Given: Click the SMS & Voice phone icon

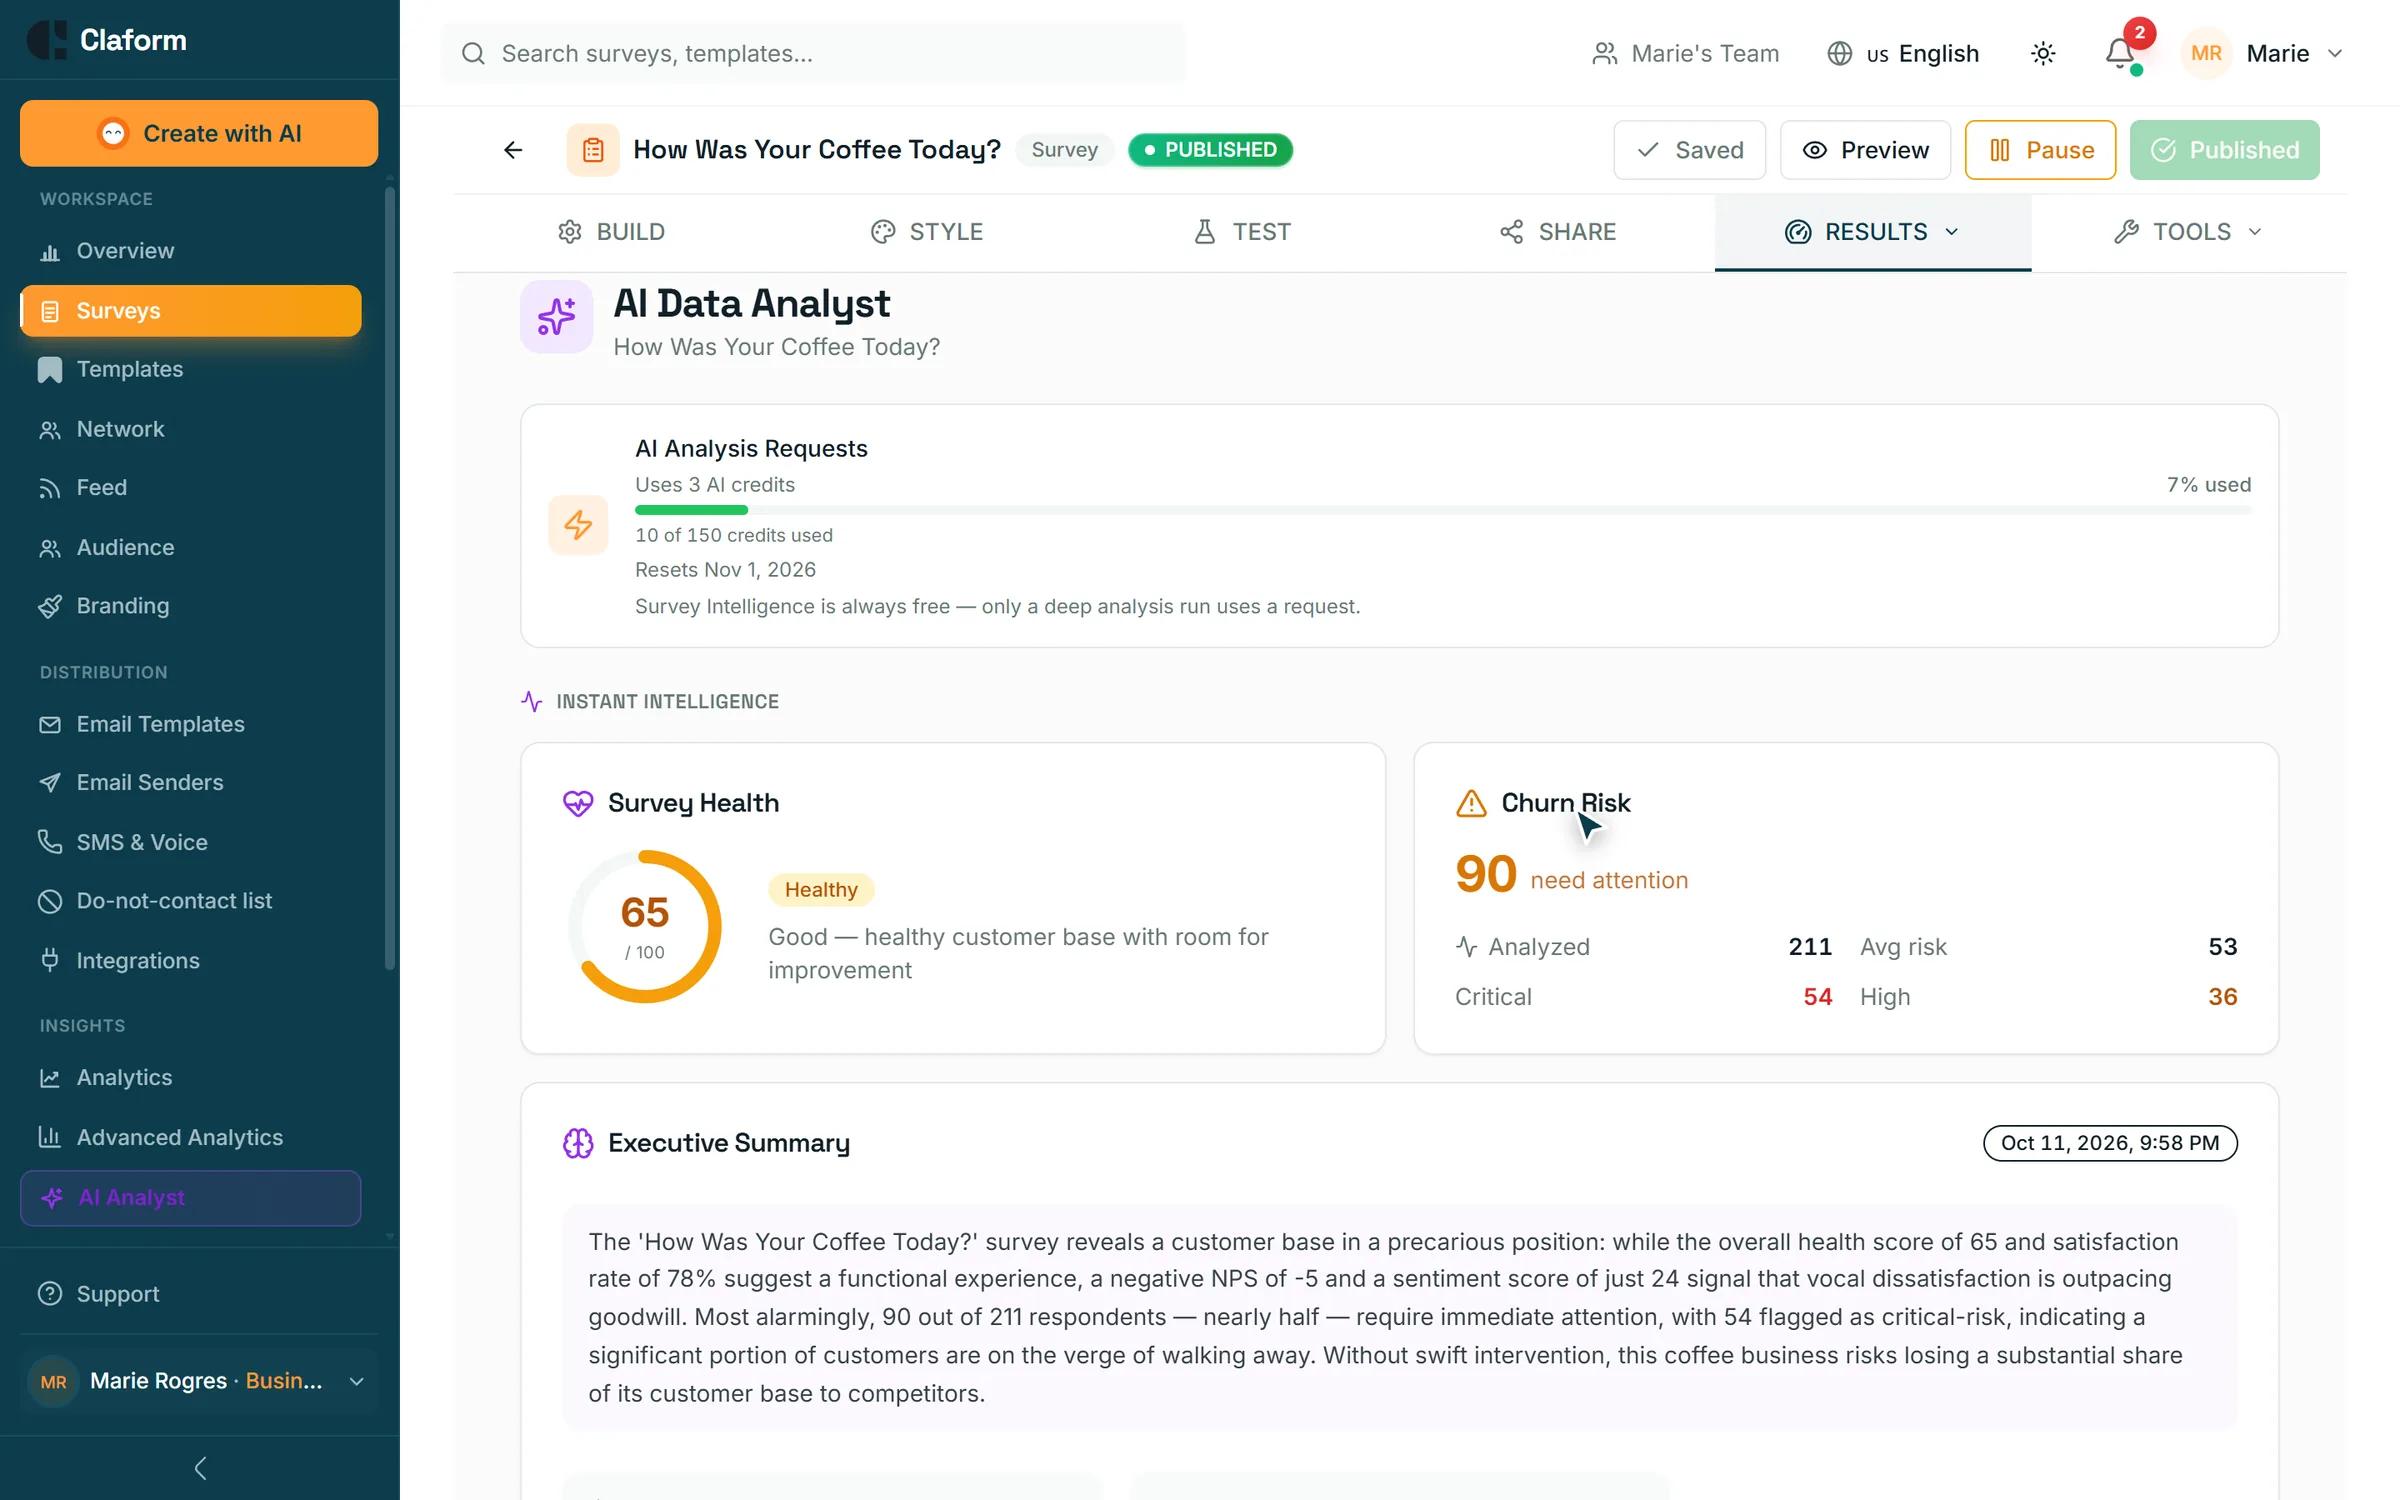Looking at the screenshot, I should (x=50, y=842).
